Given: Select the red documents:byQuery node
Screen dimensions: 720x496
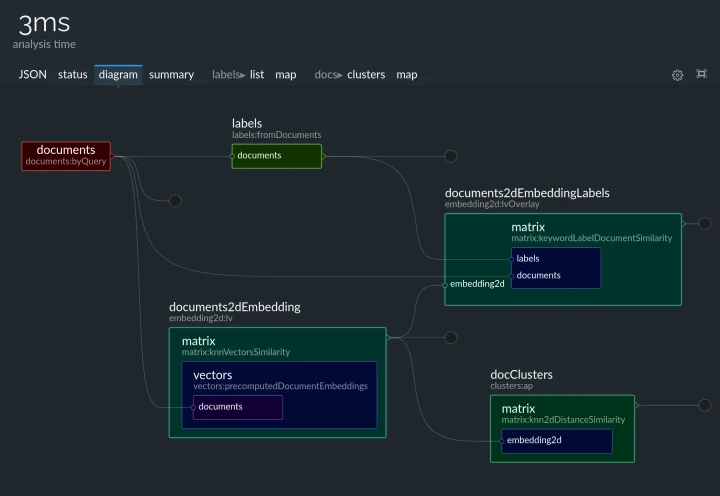Looking at the screenshot, I should pyautogui.click(x=66, y=156).
